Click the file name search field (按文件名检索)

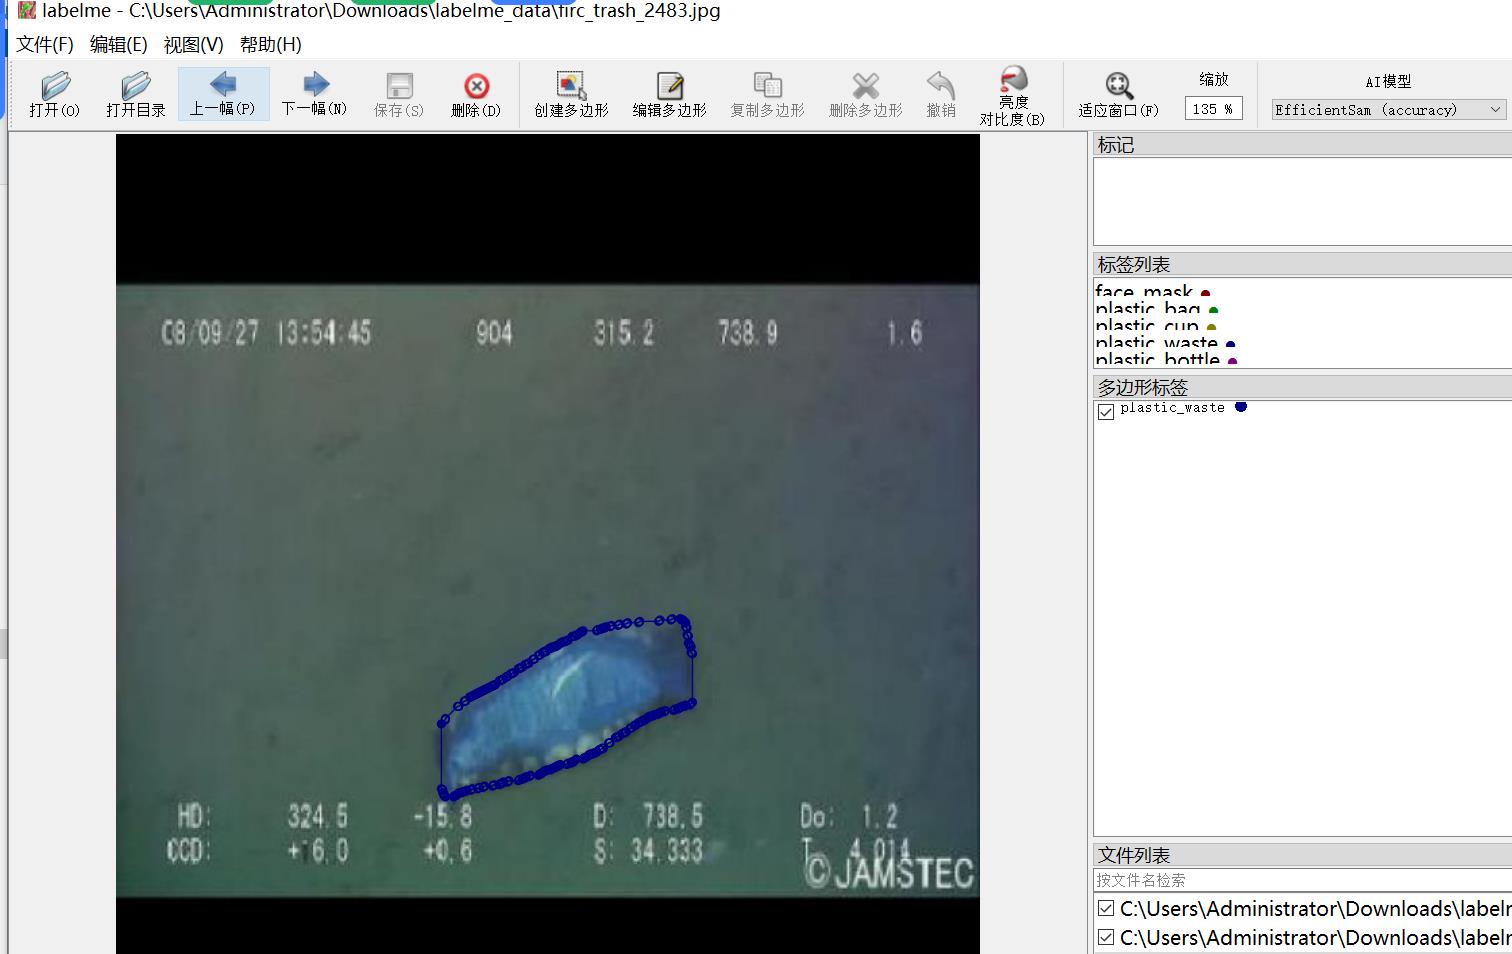click(x=1302, y=880)
